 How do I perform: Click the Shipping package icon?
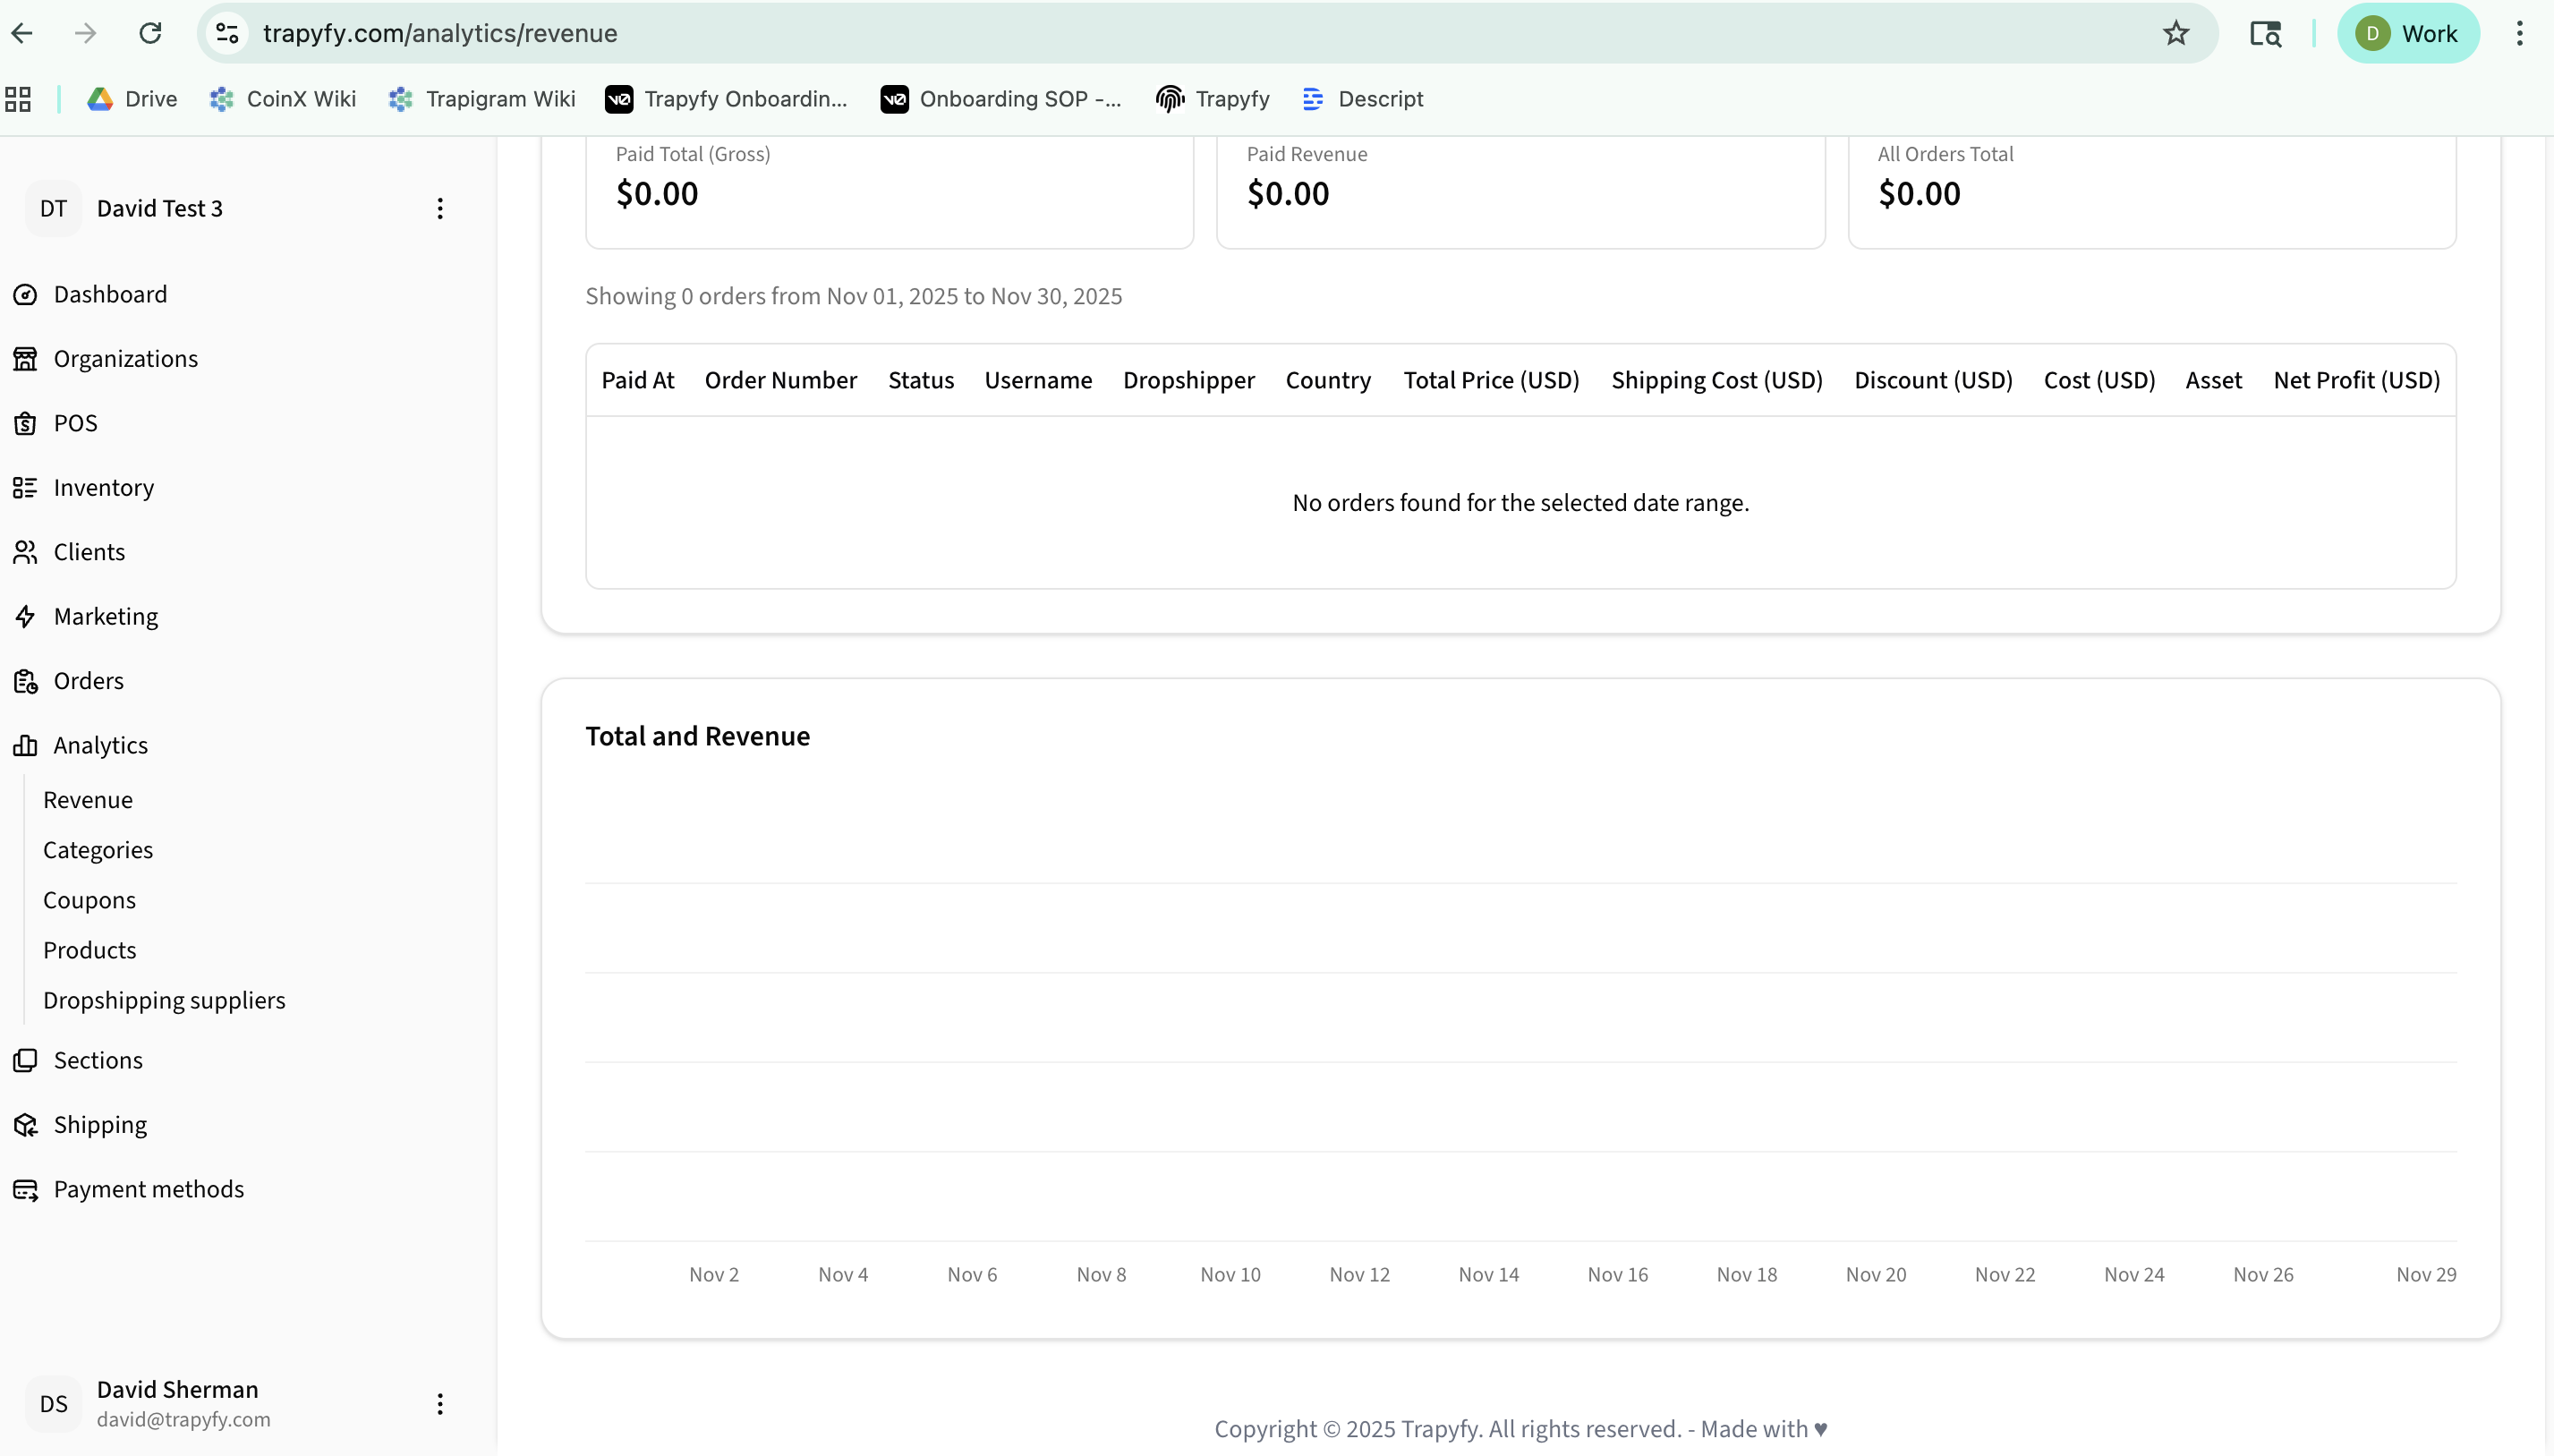[x=25, y=1125]
